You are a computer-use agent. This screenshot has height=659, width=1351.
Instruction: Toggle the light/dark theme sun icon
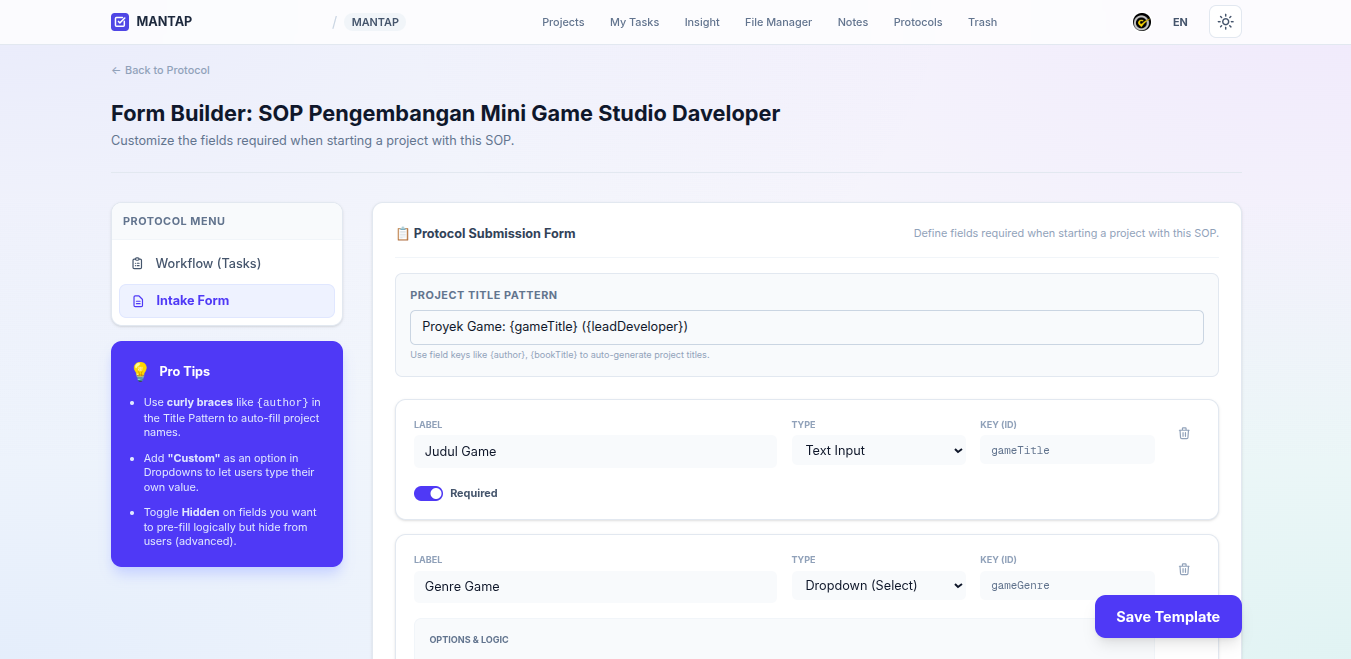coord(1225,22)
